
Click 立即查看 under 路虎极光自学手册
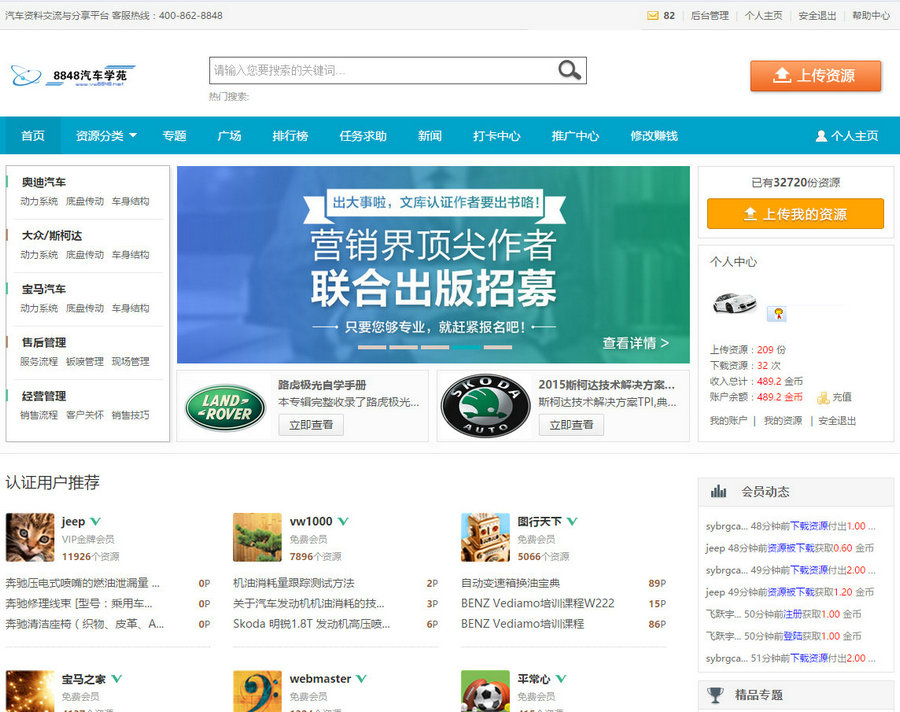point(311,425)
